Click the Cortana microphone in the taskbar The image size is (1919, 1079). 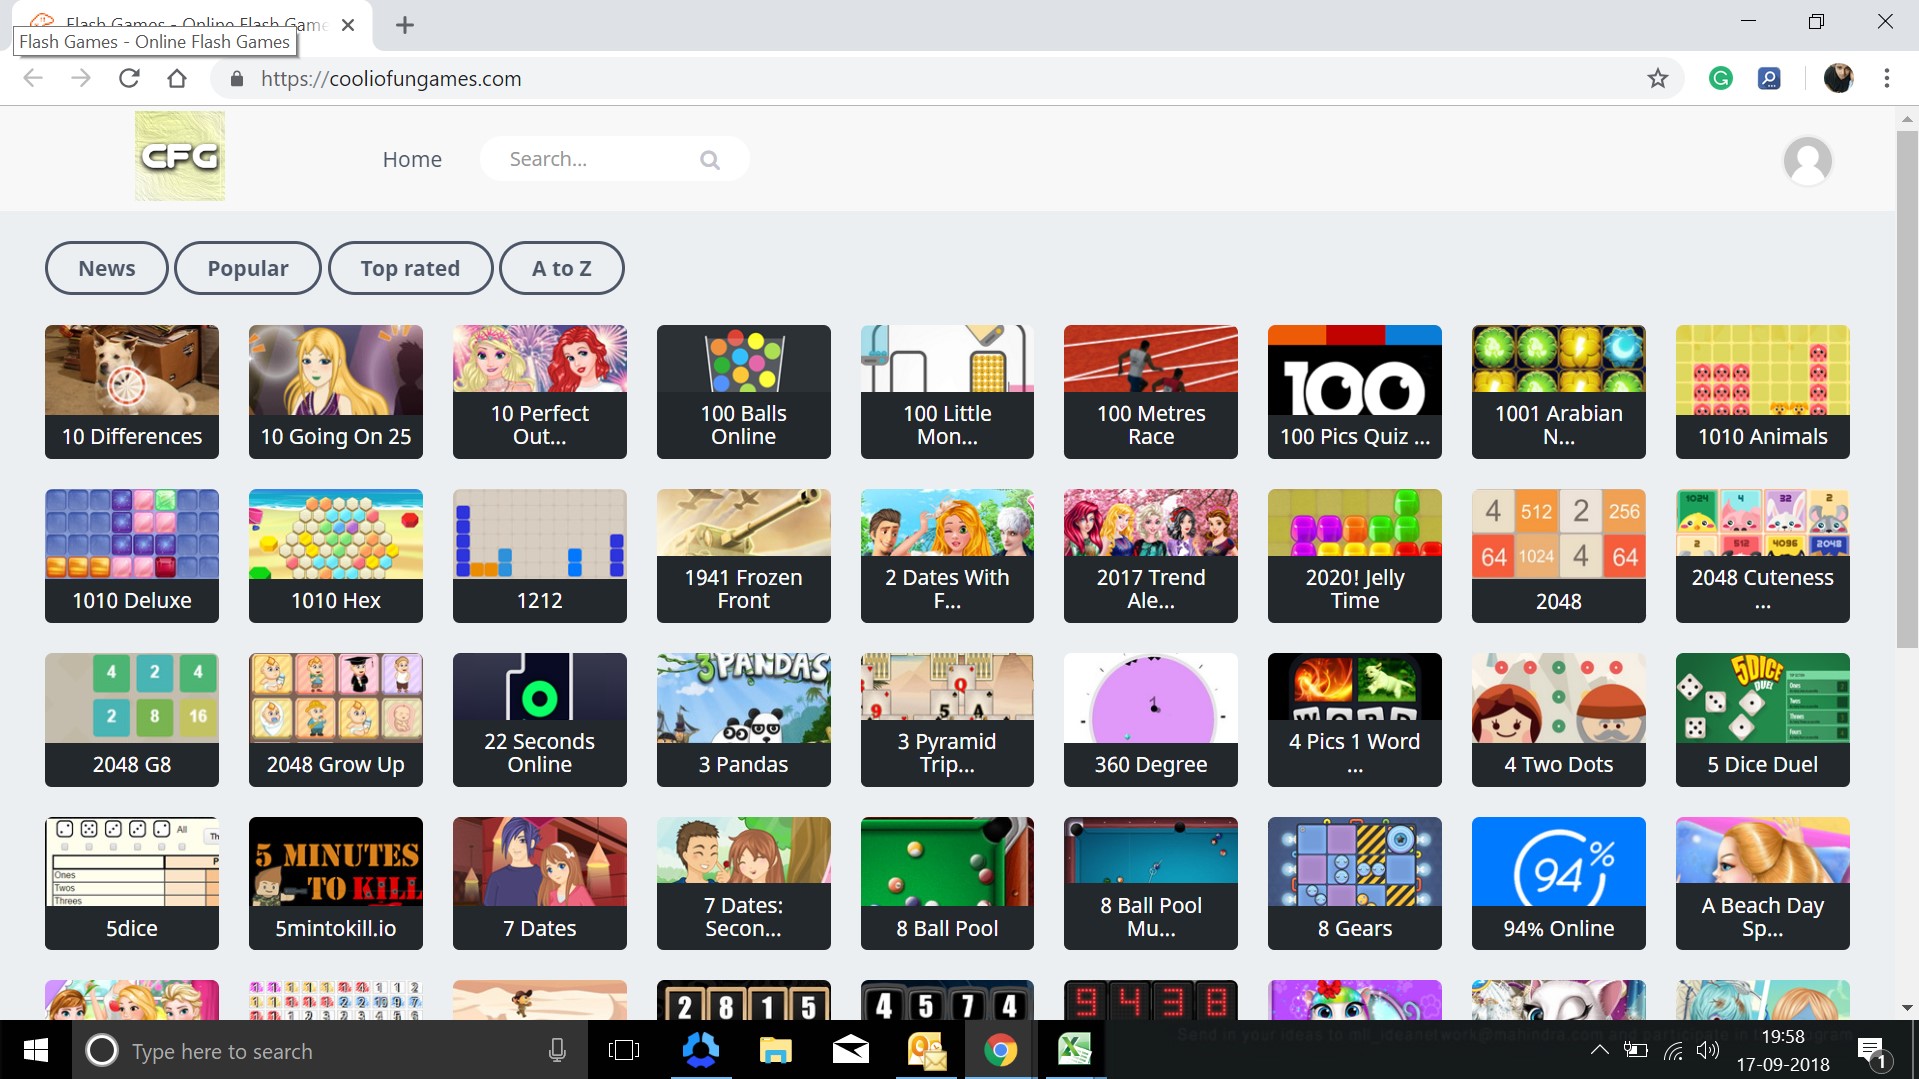556,1050
